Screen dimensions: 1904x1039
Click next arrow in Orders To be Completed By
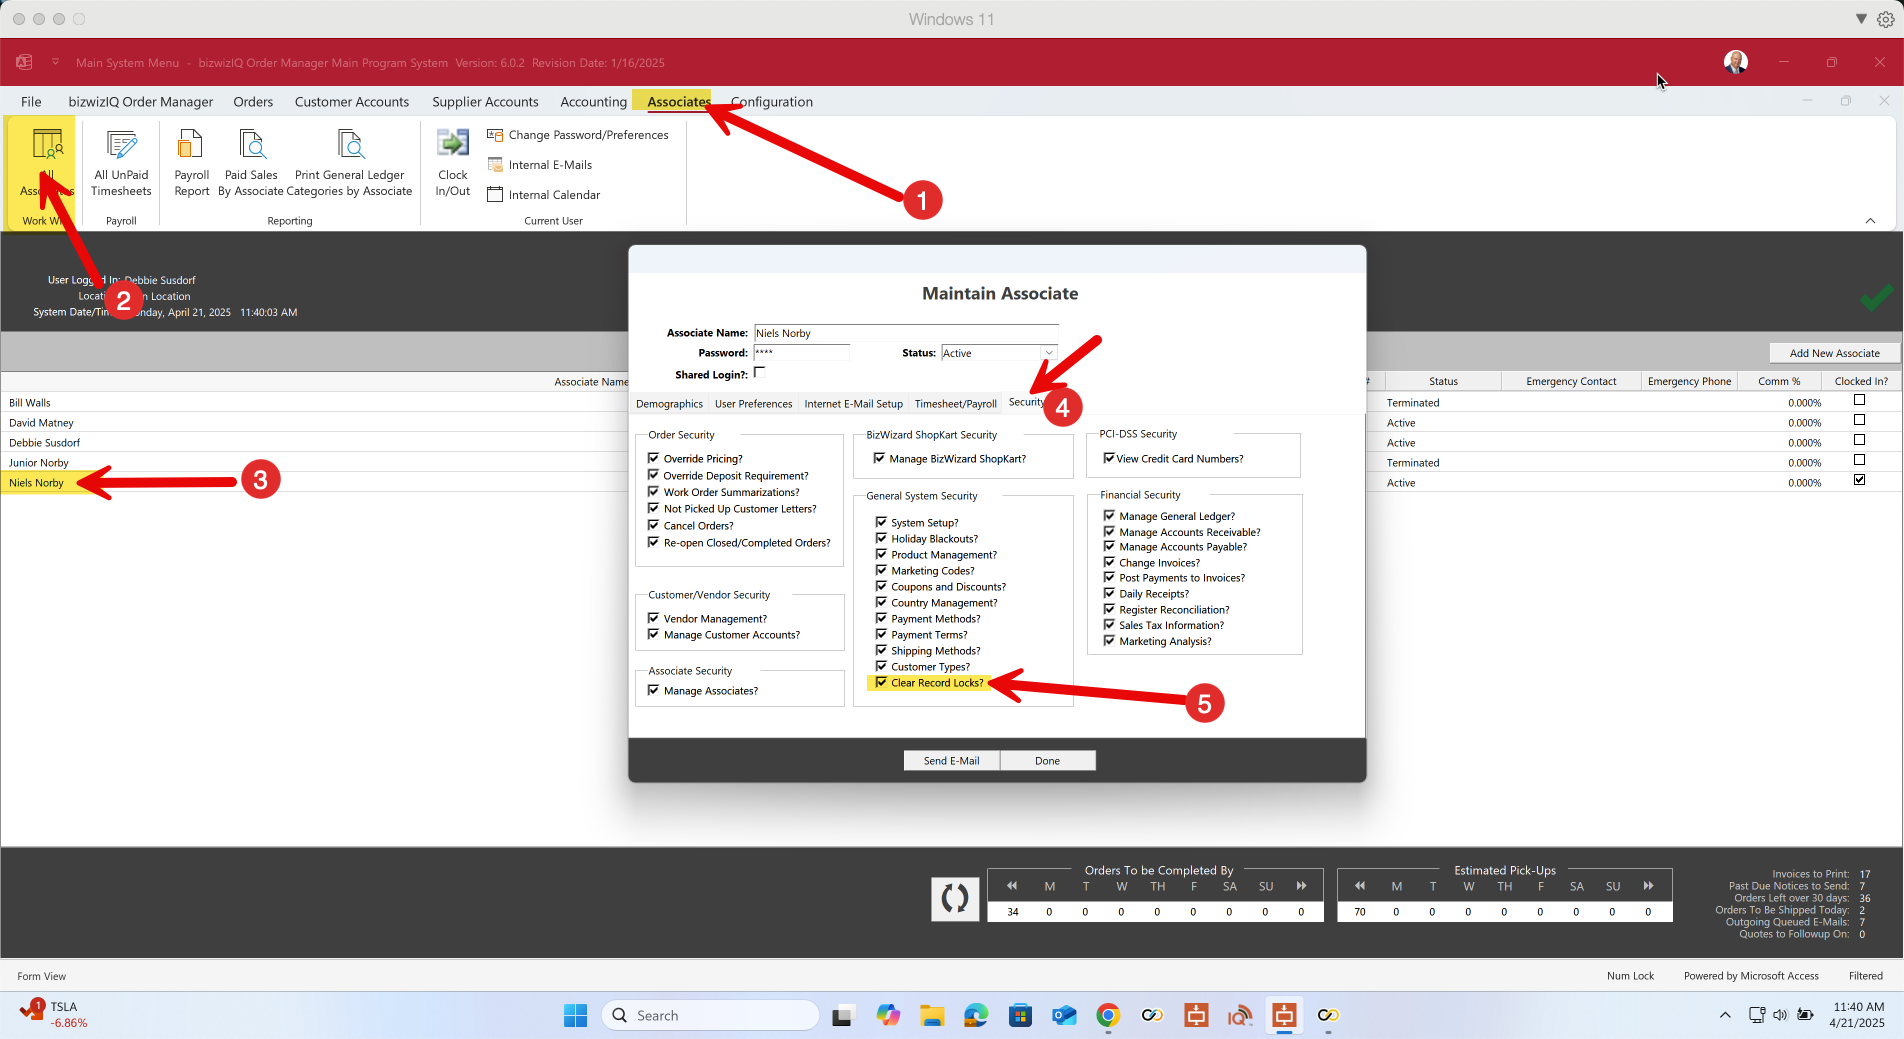[x=1301, y=886]
